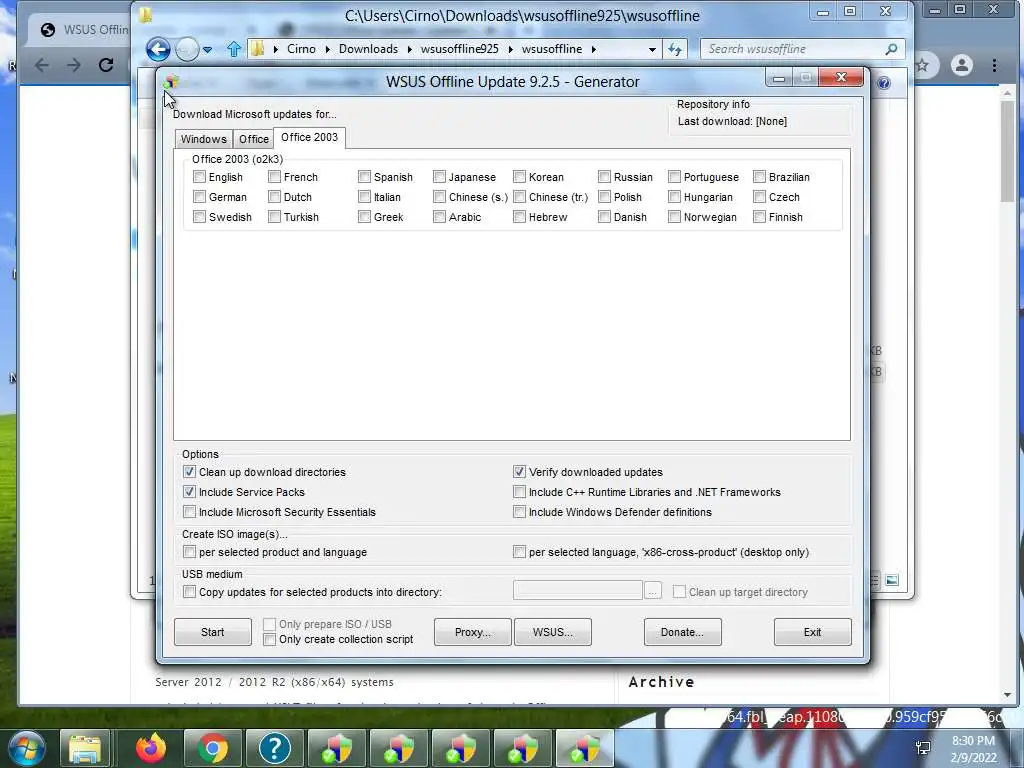Open the address bar history dropdown
This screenshot has height=768, width=1024.
point(652,49)
